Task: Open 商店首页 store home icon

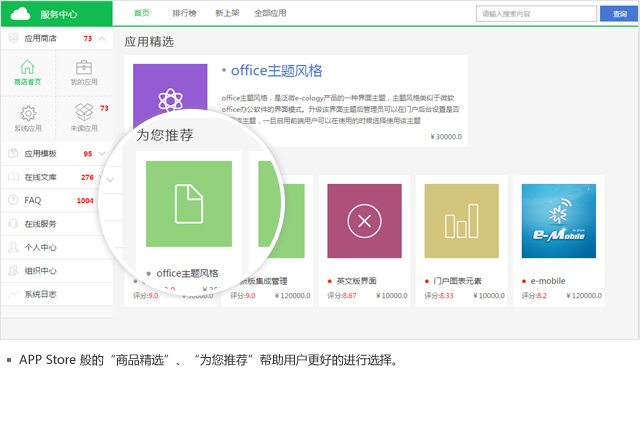Action: 28,68
